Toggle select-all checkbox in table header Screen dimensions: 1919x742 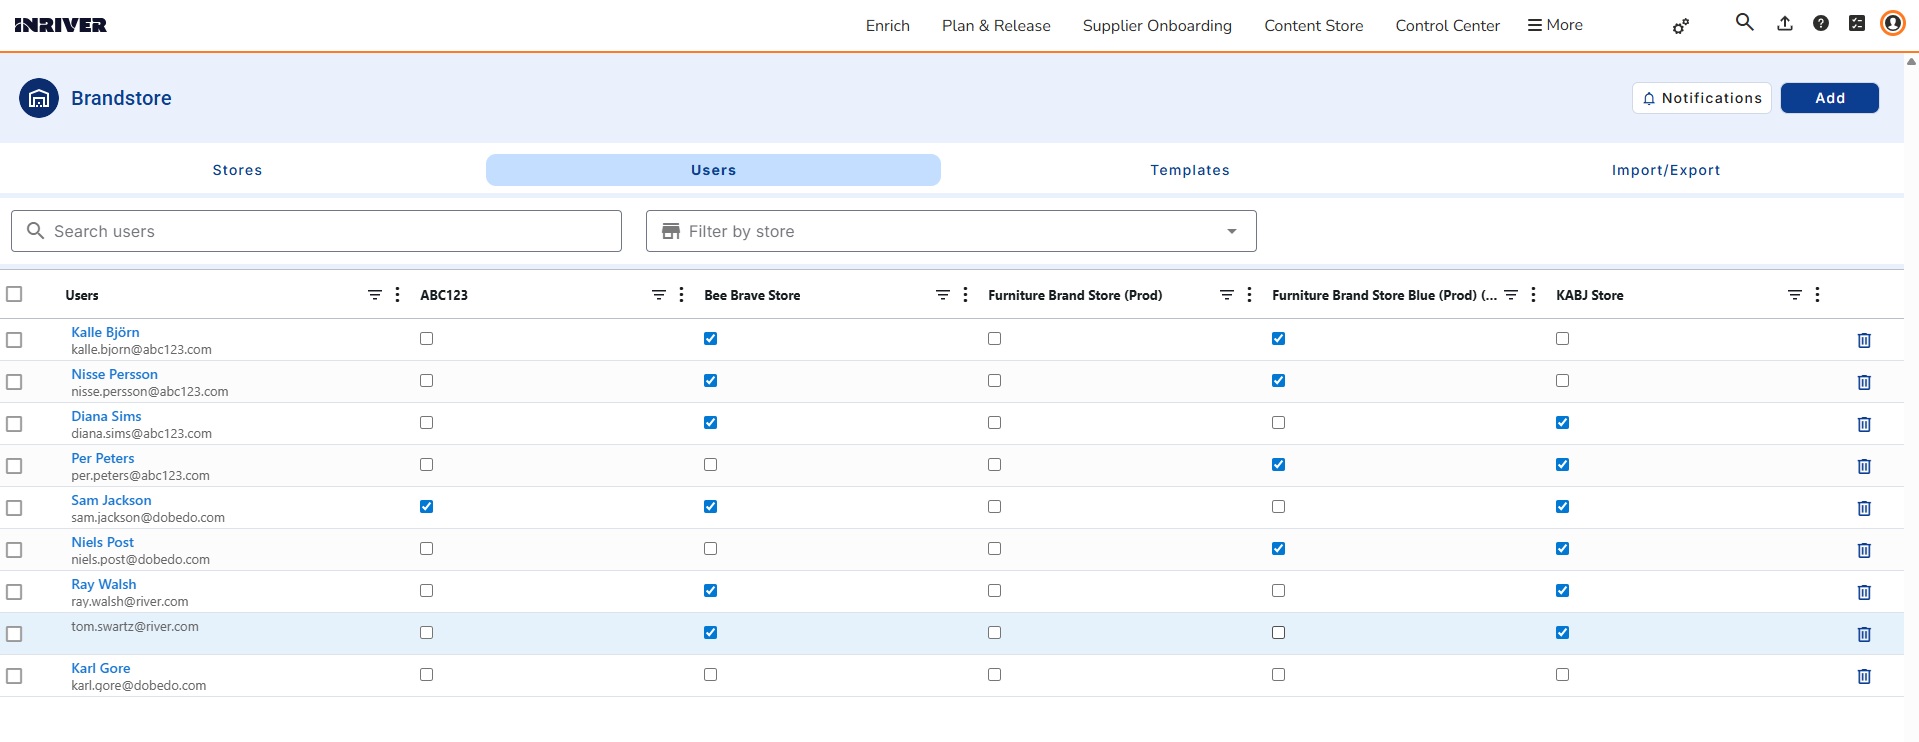pos(14,294)
